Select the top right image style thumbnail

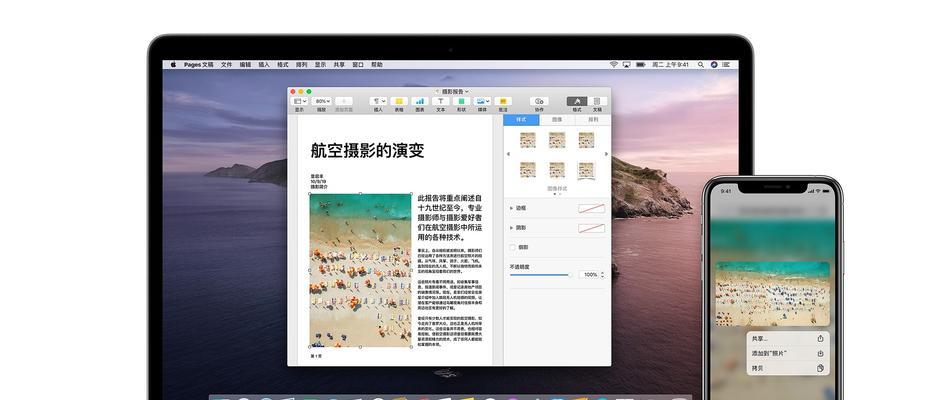[586, 140]
